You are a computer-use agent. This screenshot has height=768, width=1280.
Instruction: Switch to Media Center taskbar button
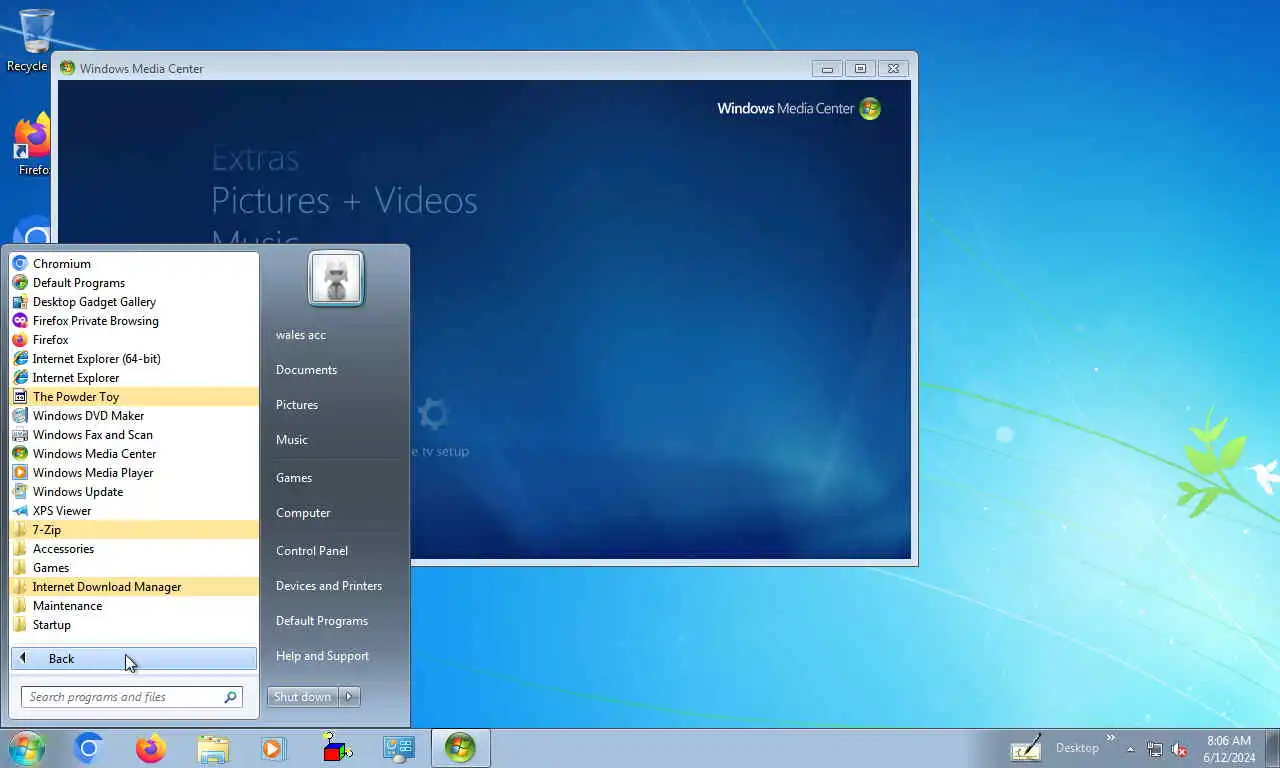(461, 748)
